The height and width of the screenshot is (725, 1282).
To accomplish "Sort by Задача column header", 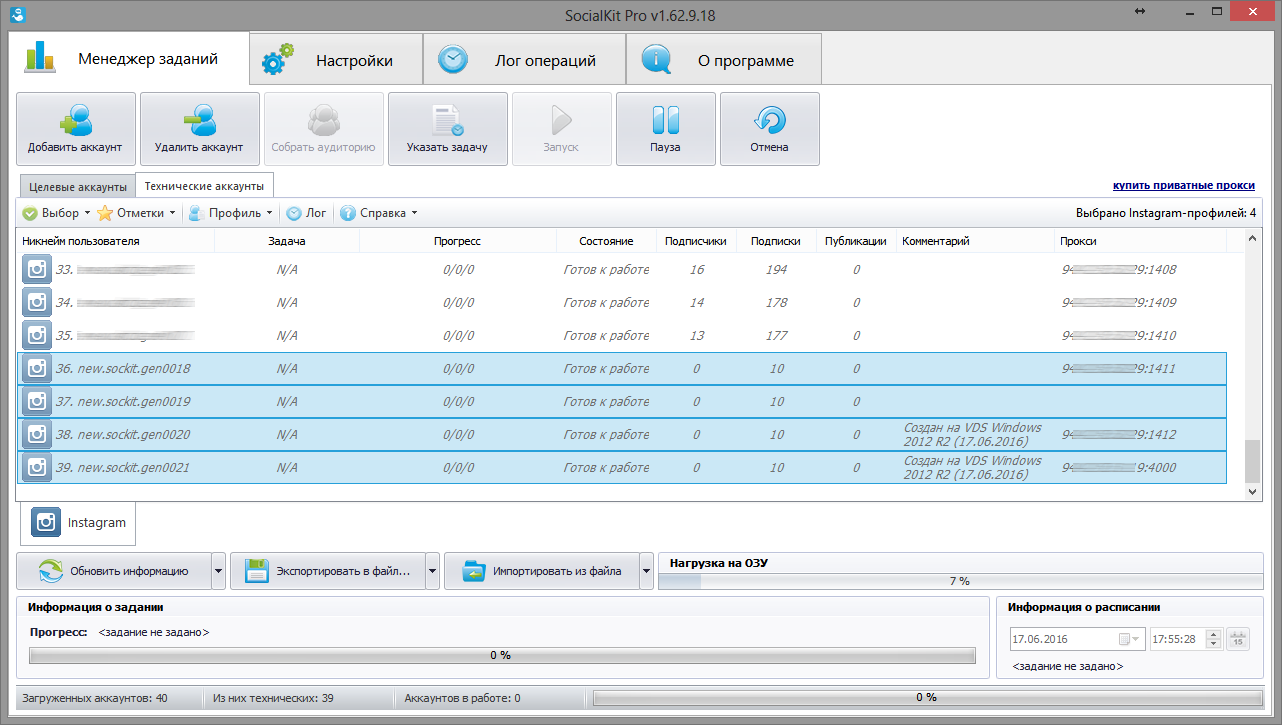I will click(287, 241).
